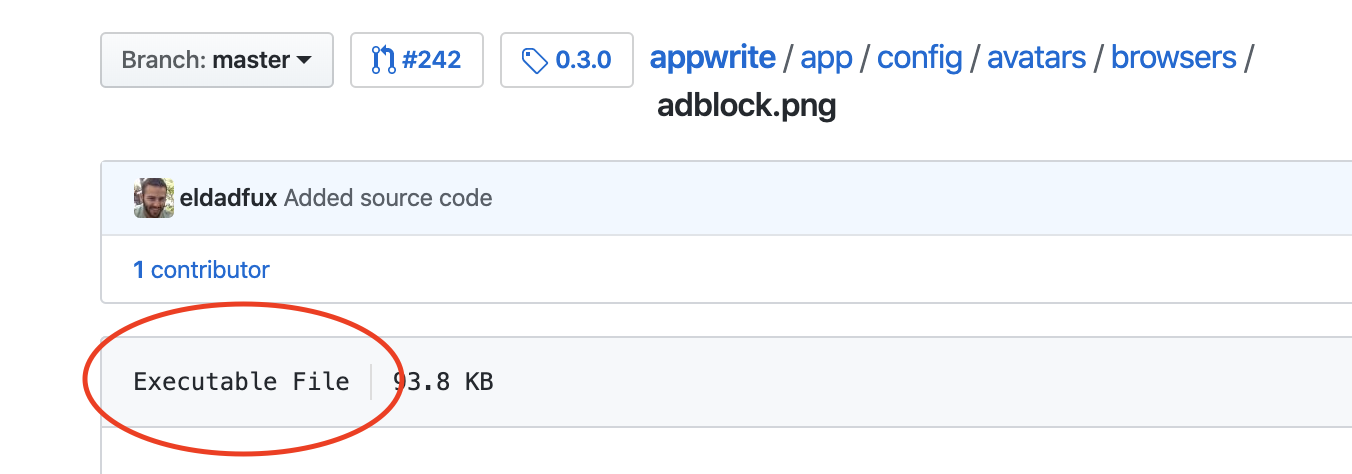Viewport: 1352px width, 474px height.
Task: Click the dropdown caret next to master
Action: pyautogui.click(x=304, y=61)
